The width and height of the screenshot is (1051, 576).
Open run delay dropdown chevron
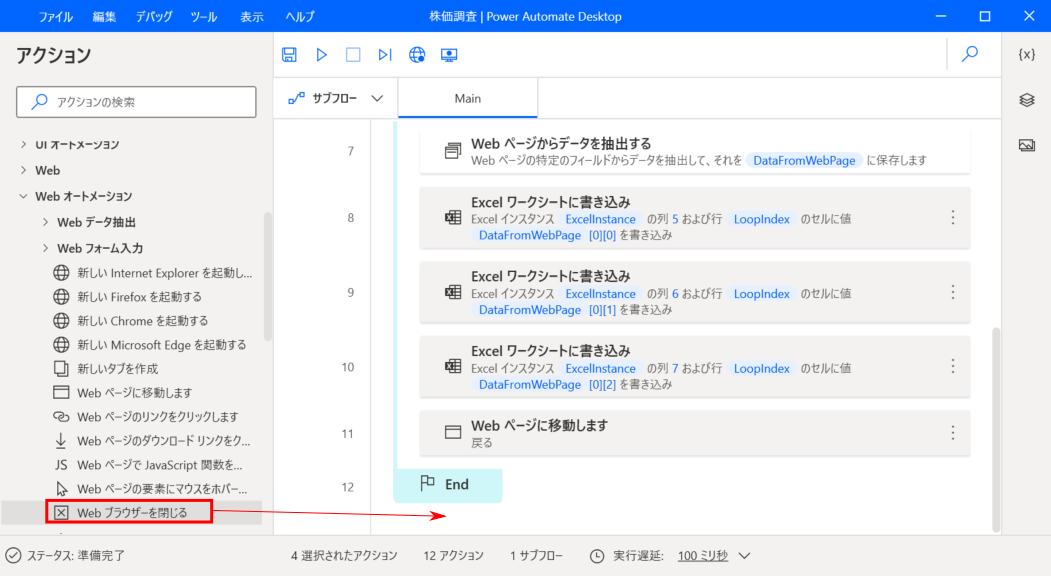point(744,556)
